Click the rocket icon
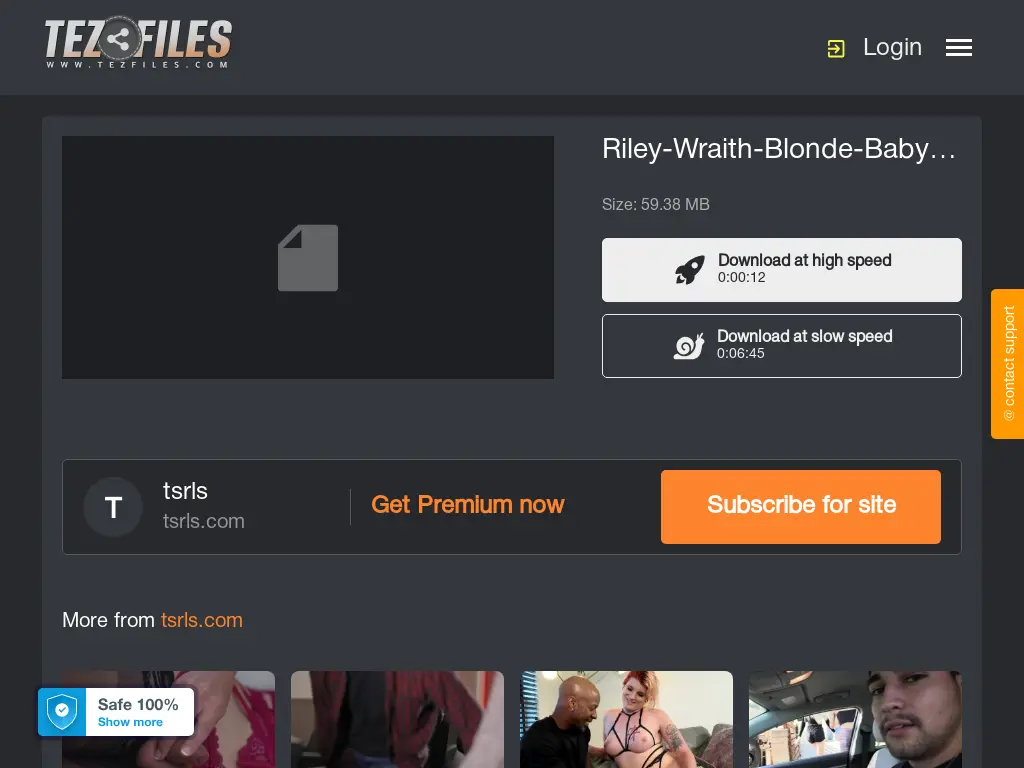The image size is (1024, 768). click(x=690, y=270)
